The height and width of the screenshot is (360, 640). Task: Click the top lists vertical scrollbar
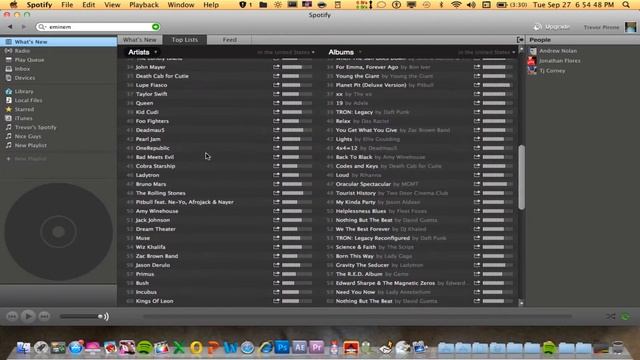click(521, 177)
